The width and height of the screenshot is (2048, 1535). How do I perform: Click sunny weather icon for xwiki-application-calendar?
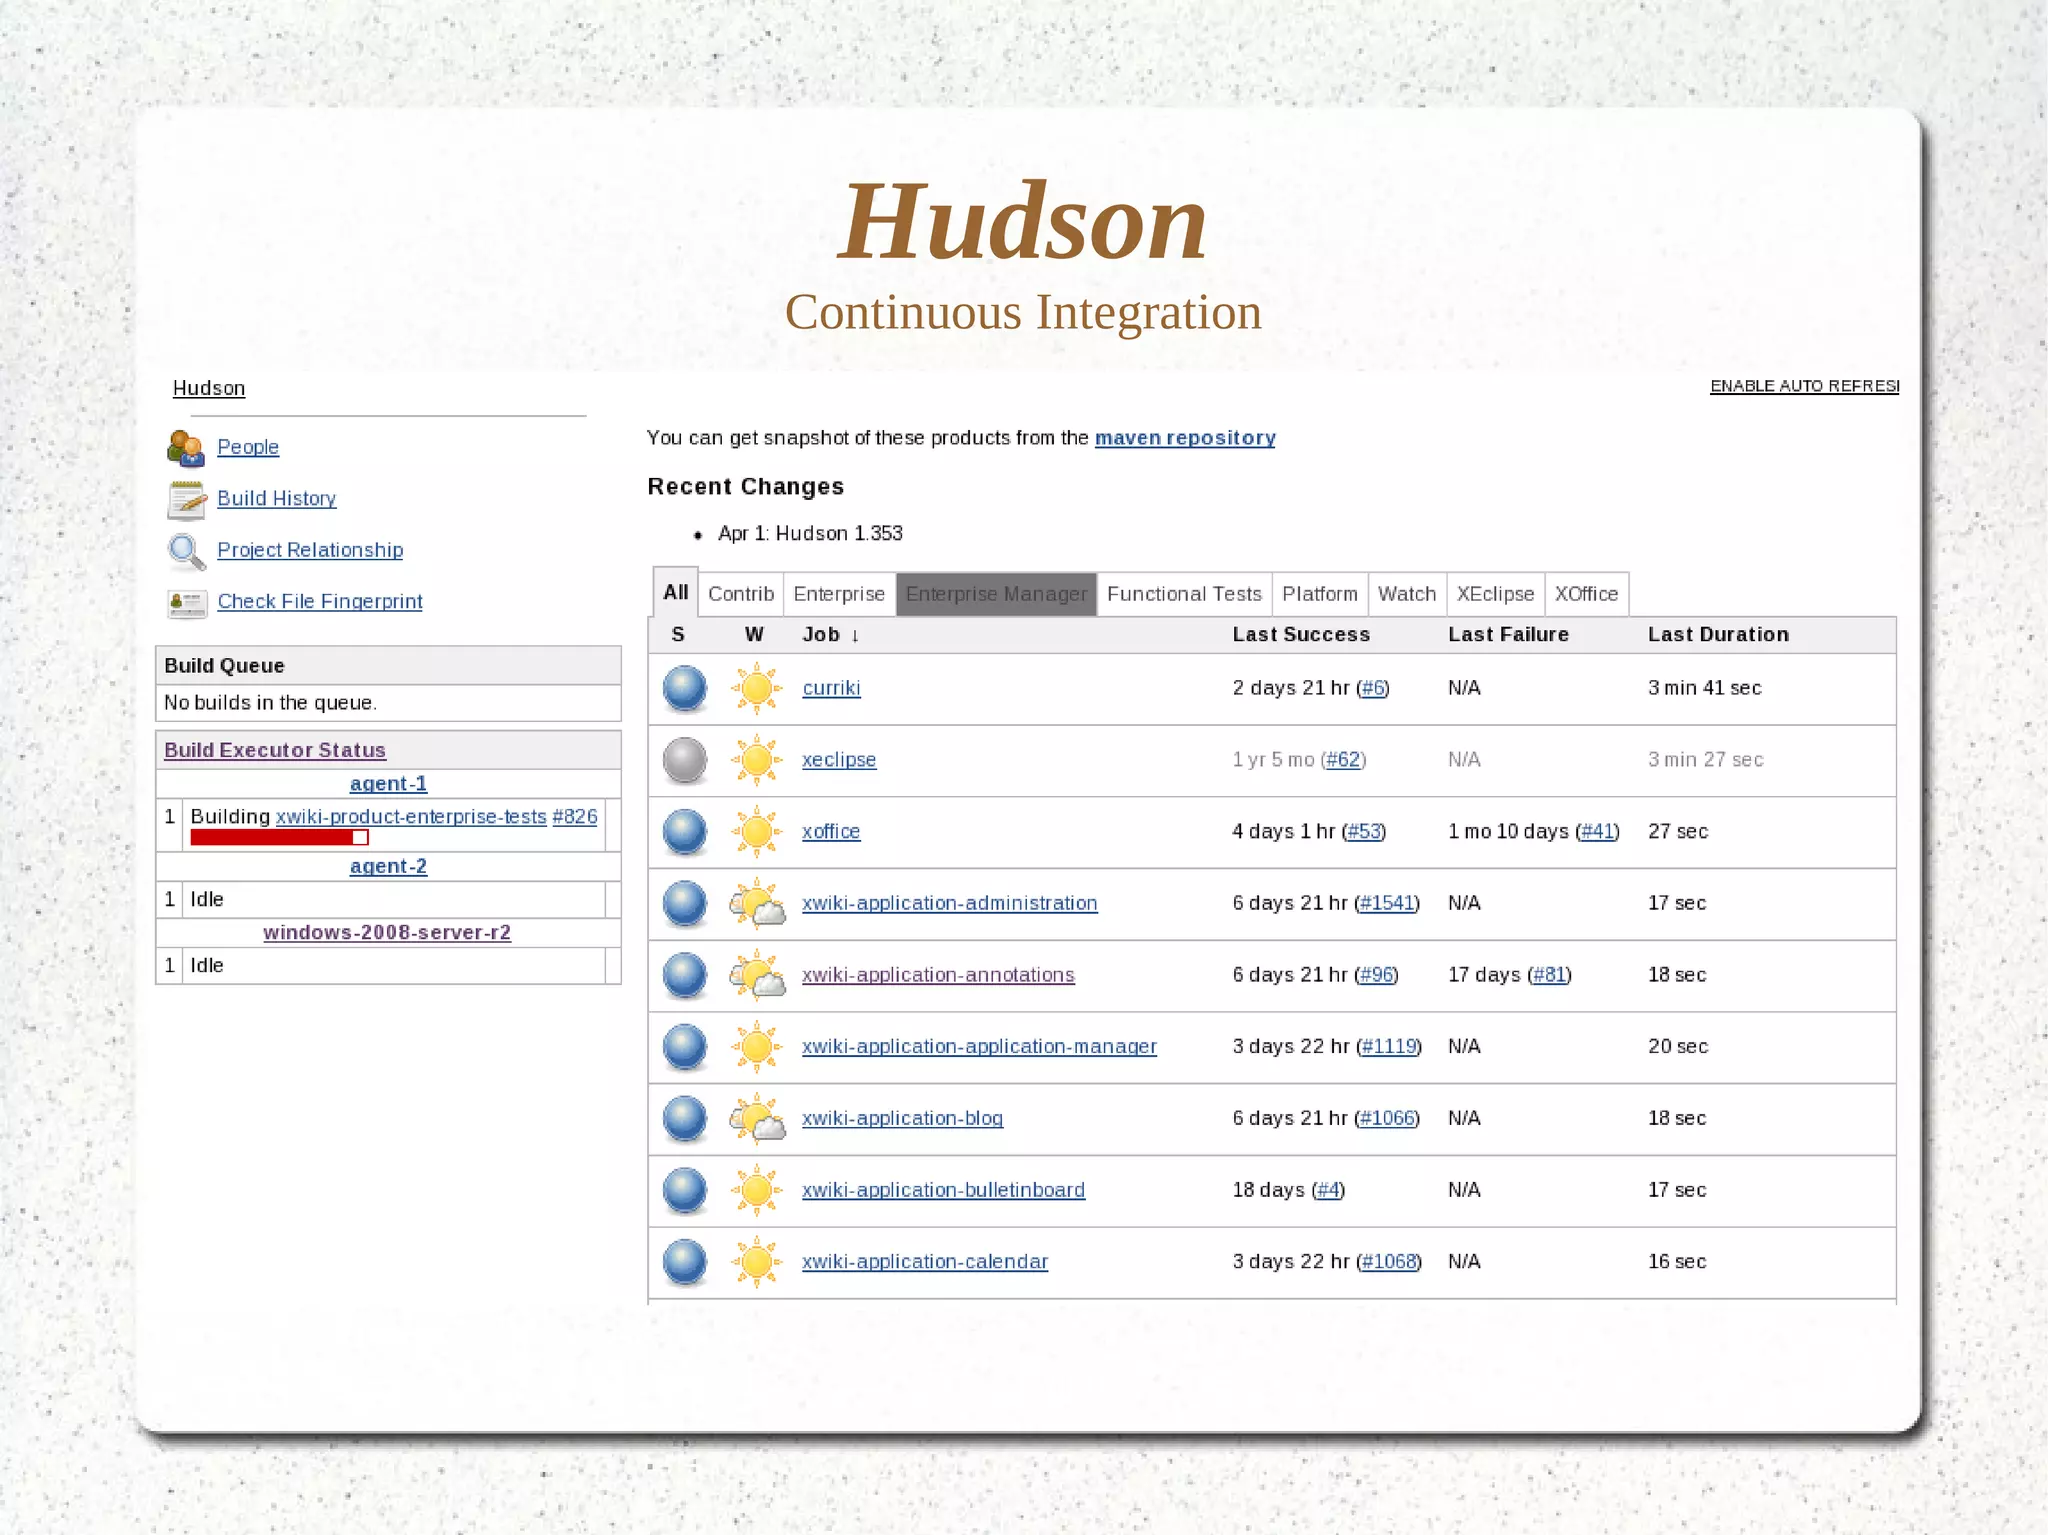tap(757, 1262)
